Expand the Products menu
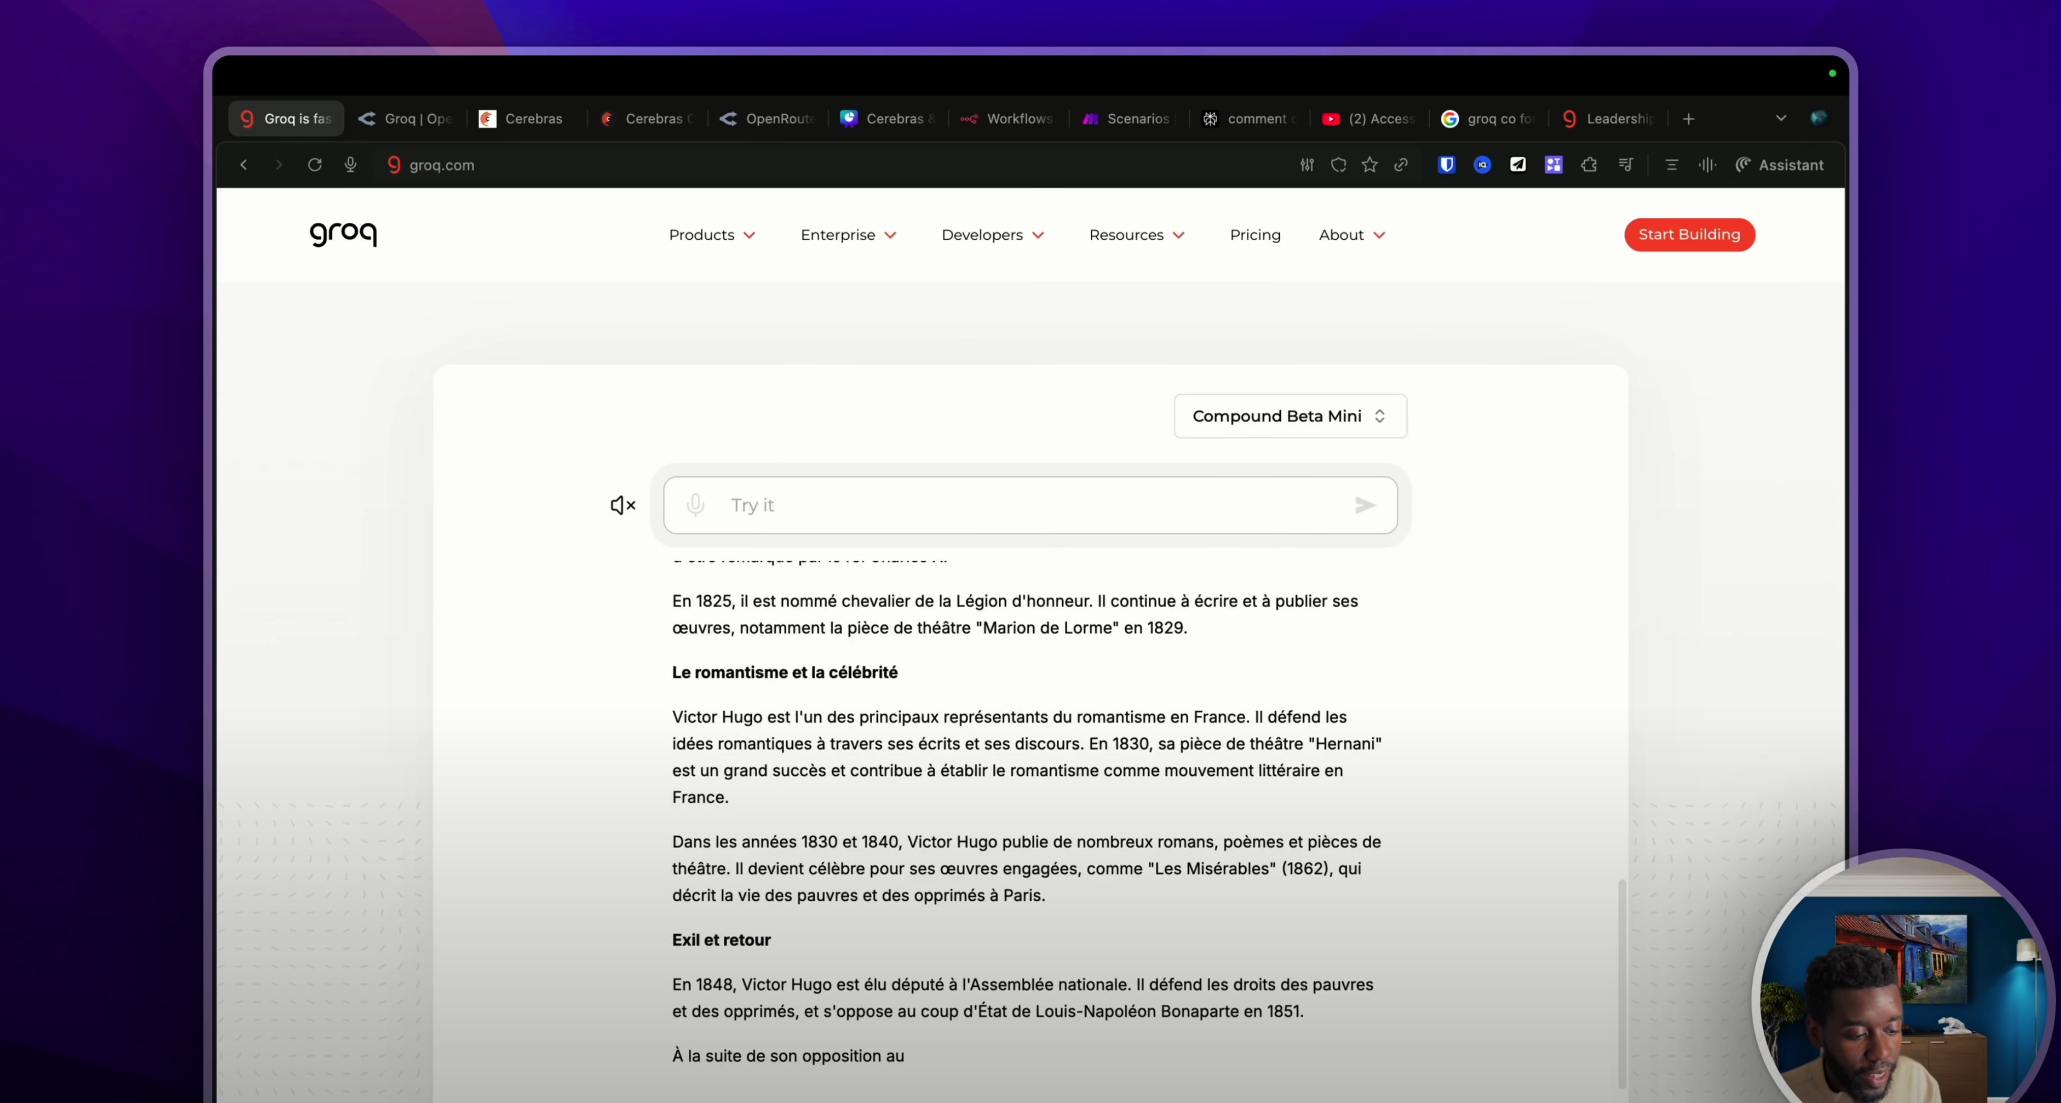Screen dimensions: 2061x1103 (712, 235)
